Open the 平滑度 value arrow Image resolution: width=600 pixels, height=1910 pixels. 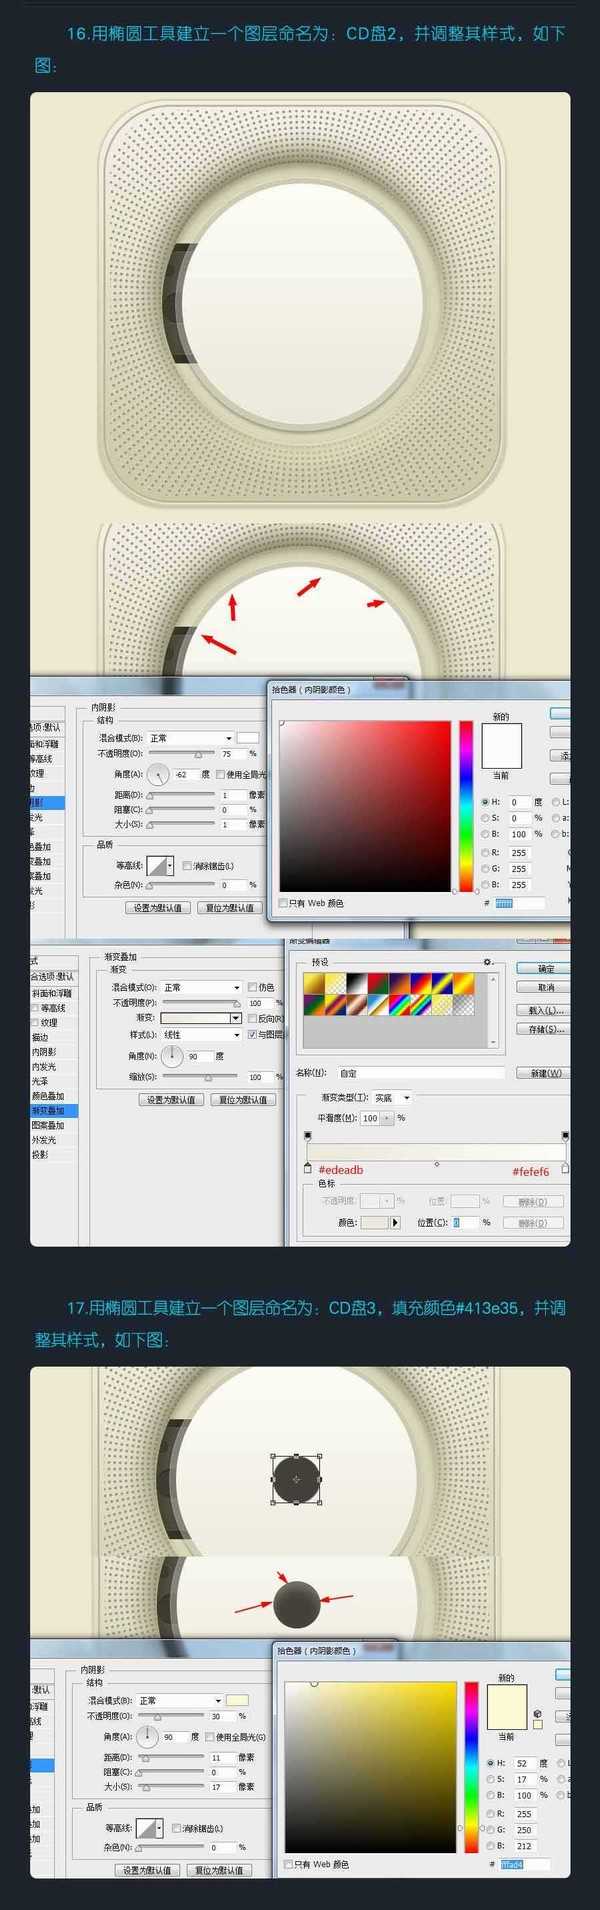(387, 1118)
